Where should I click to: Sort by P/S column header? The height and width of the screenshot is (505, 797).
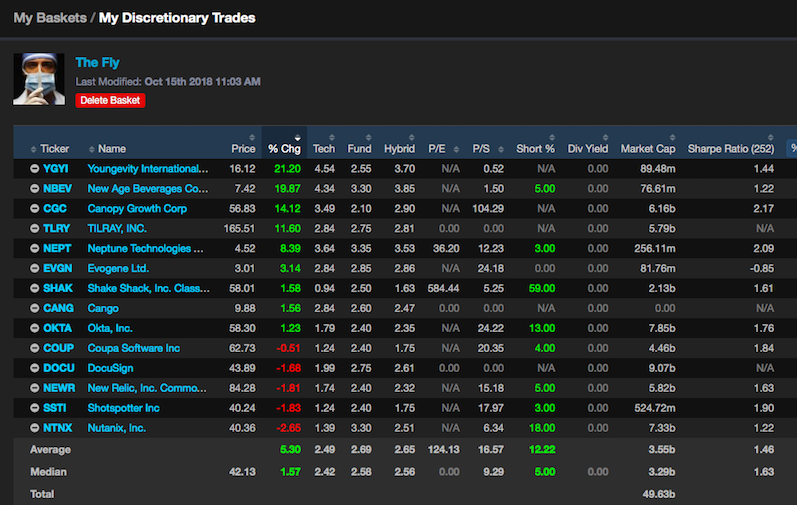[487, 149]
